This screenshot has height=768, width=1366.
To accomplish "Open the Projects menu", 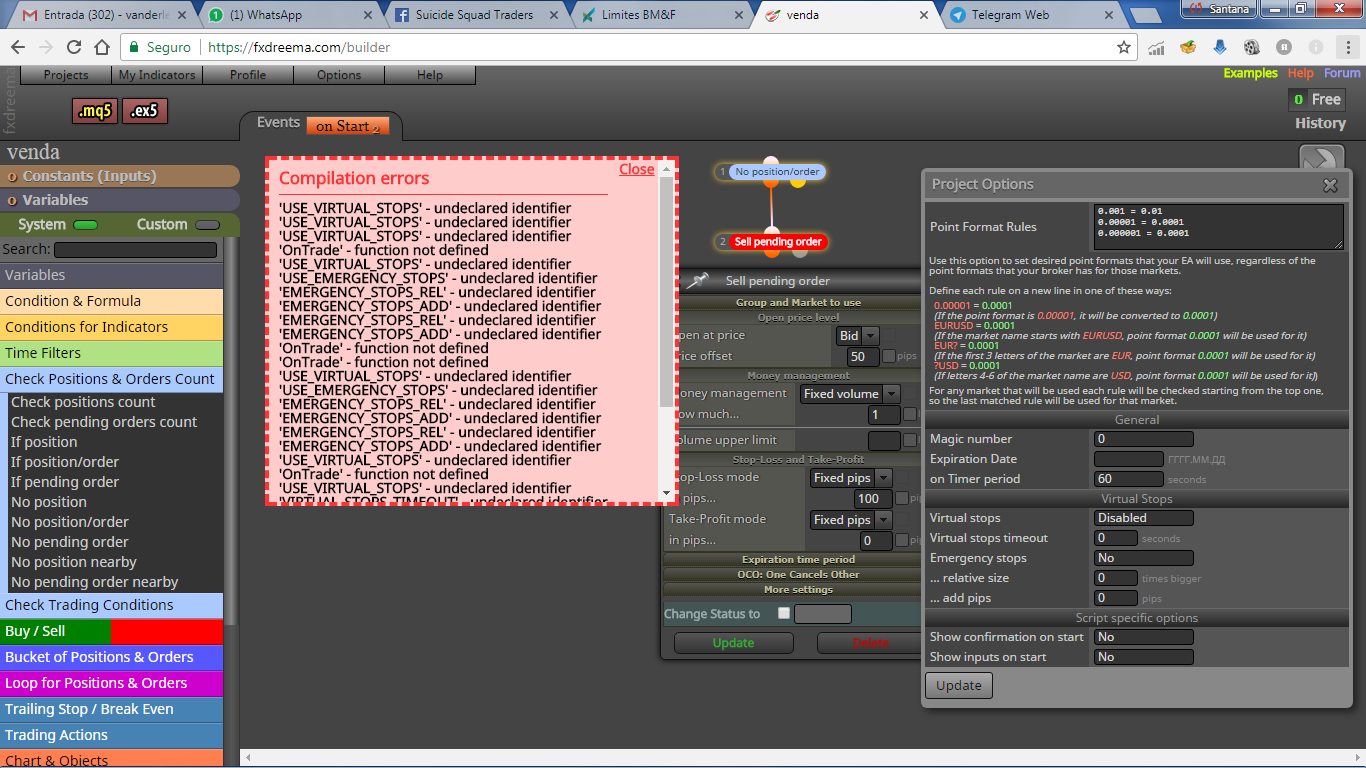I will coord(66,75).
